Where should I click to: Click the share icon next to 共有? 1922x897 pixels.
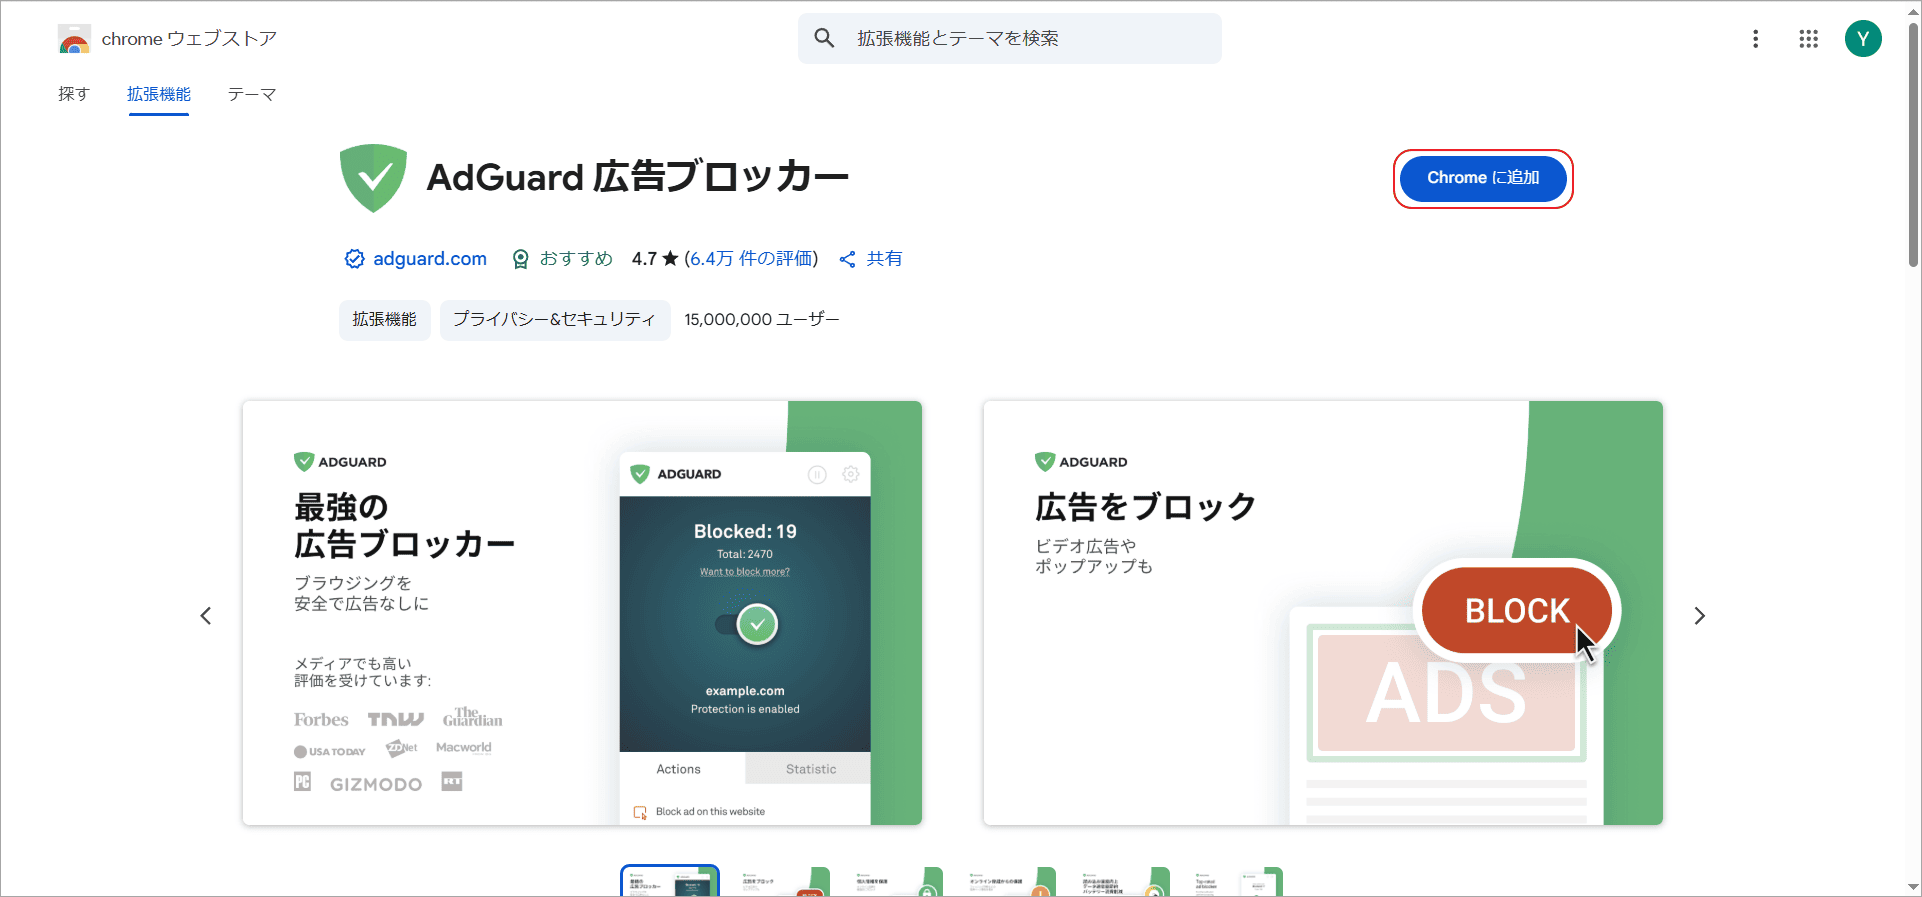[x=848, y=259]
